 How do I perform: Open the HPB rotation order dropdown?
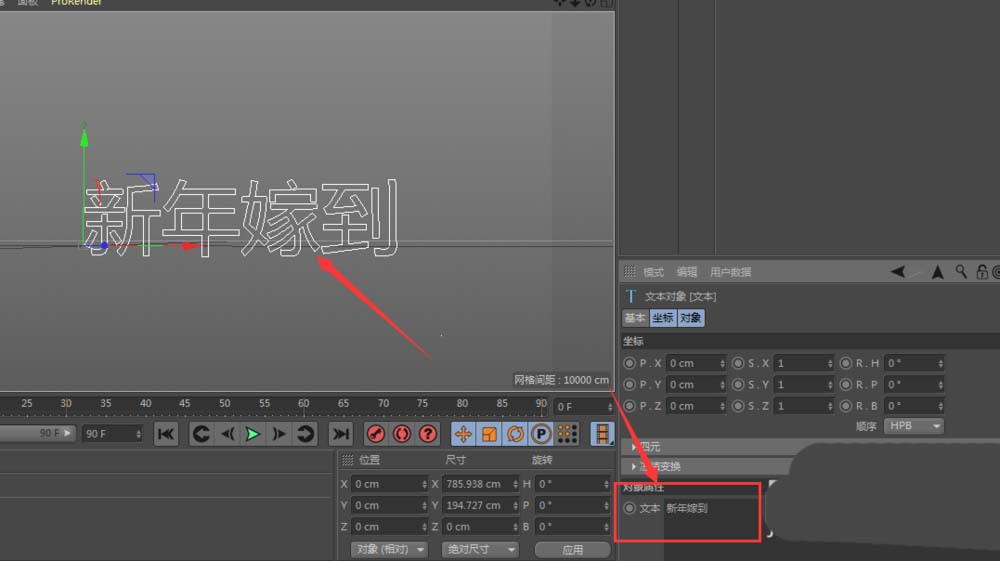coord(914,426)
